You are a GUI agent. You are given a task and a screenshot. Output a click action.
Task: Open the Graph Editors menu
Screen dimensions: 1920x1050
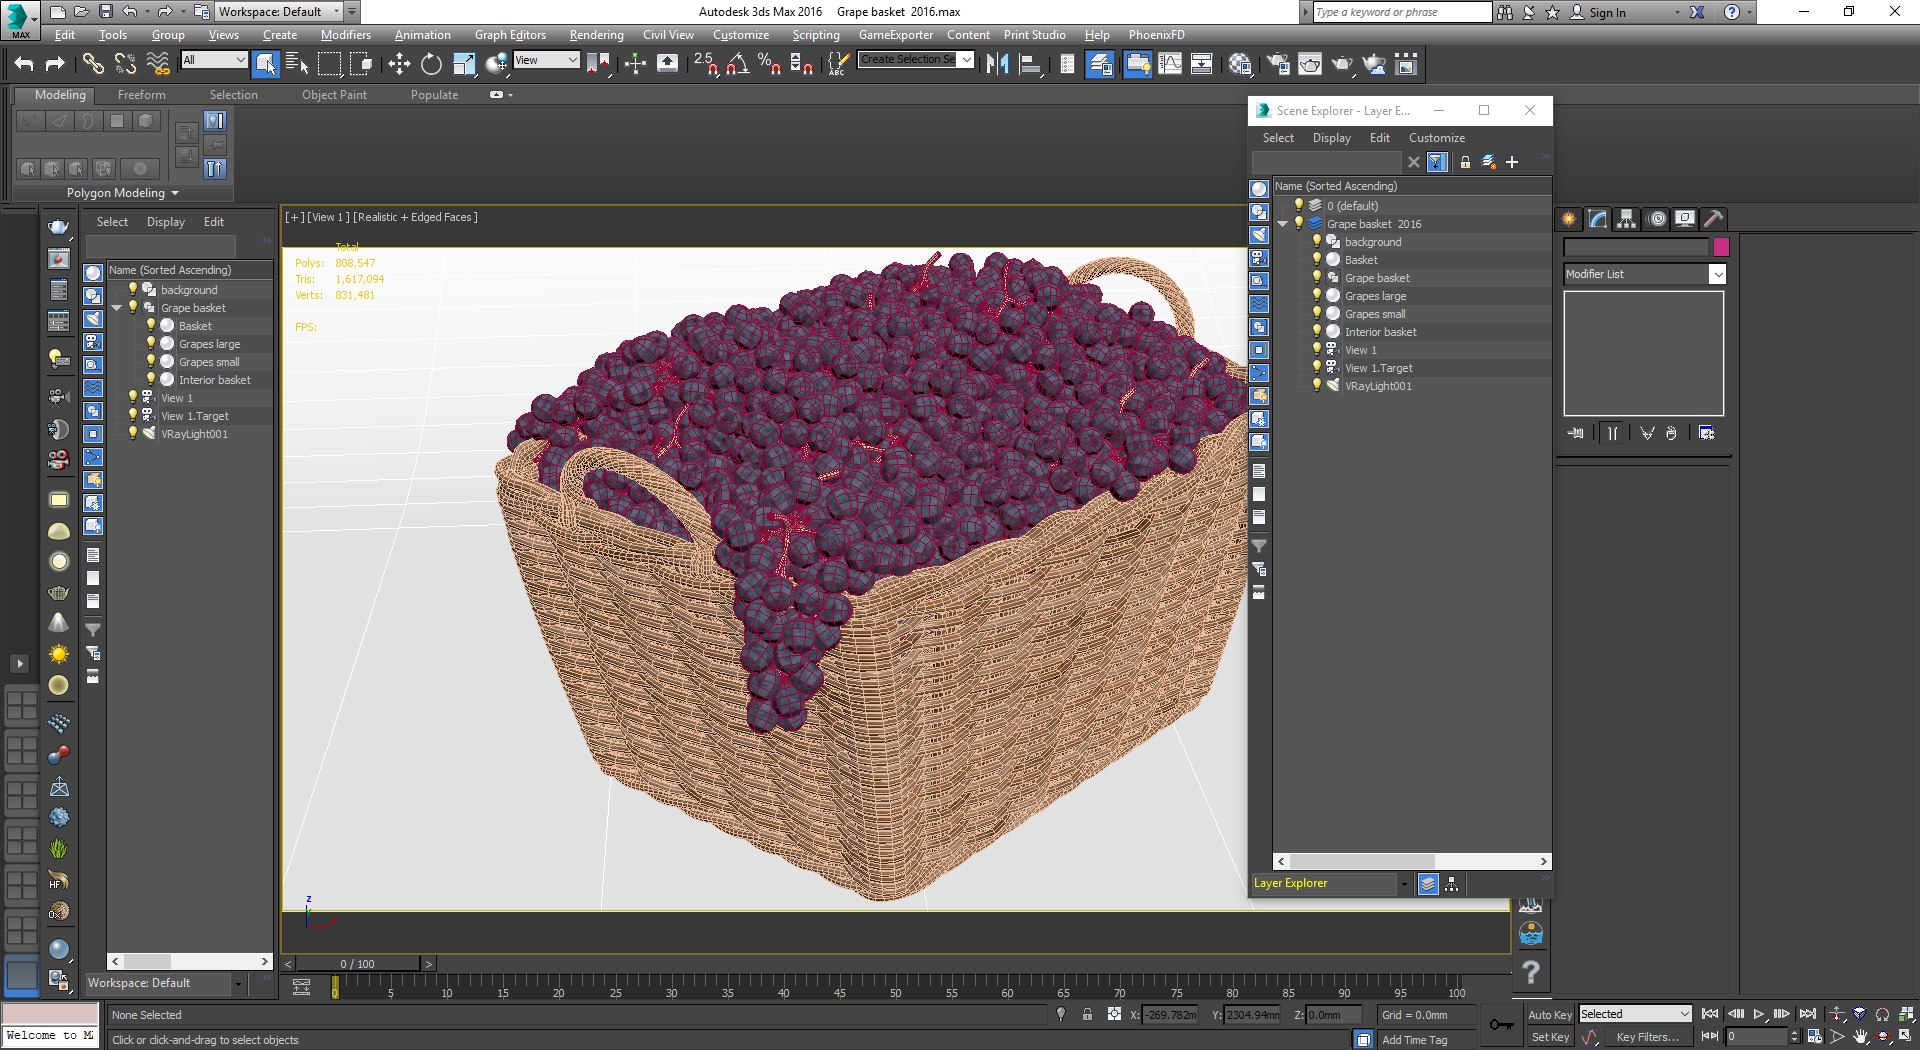pyautogui.click(x=510, y=35)
